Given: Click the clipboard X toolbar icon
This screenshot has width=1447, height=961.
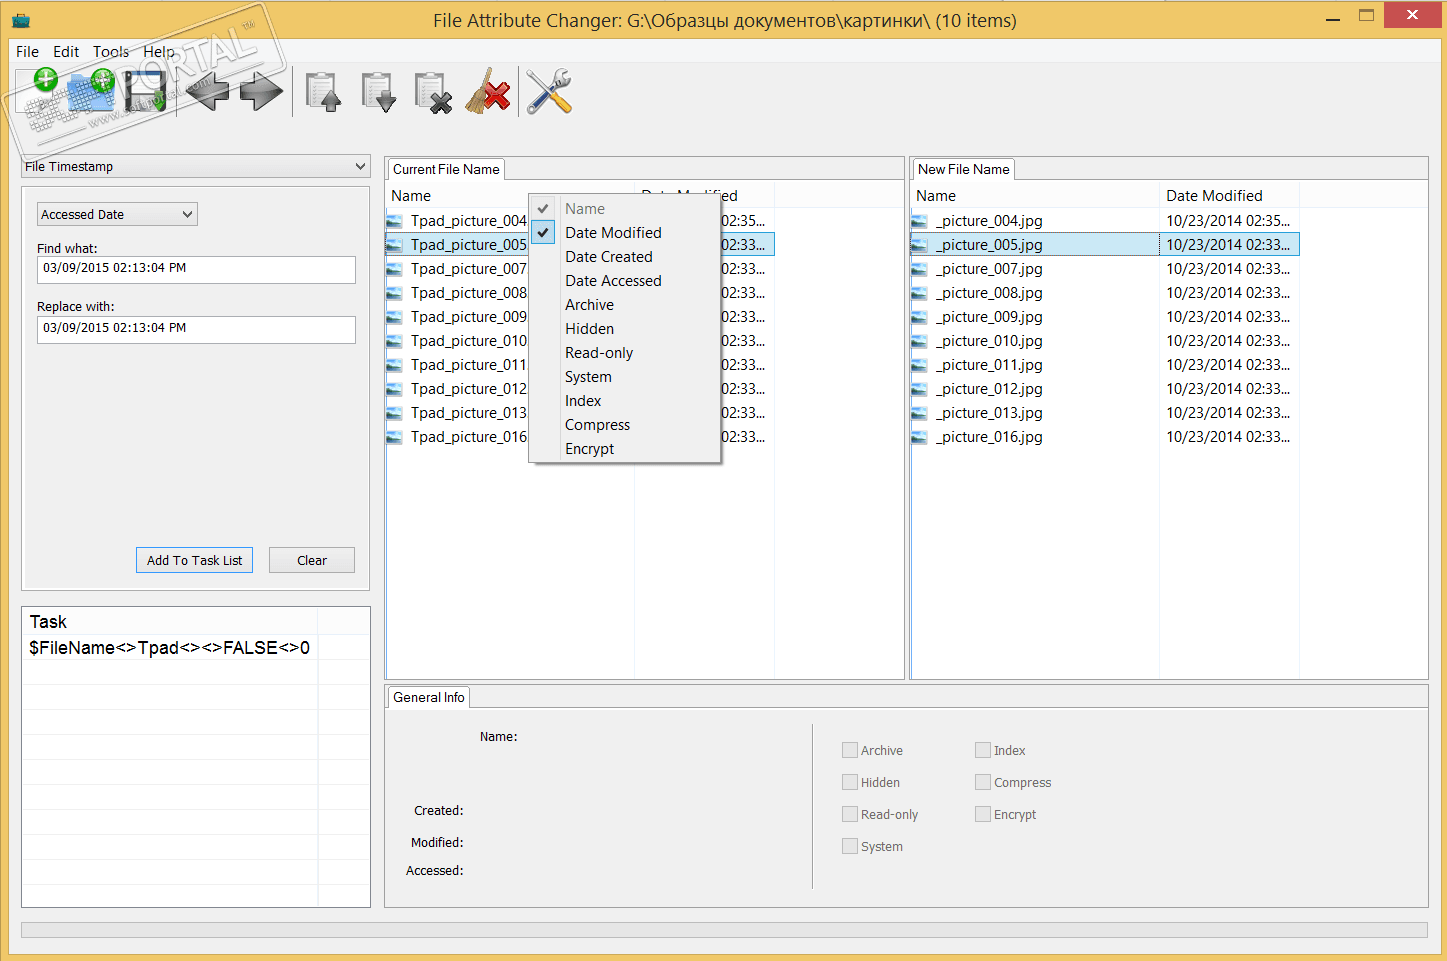Looking at the screenshot, I should tap(433, 92).
